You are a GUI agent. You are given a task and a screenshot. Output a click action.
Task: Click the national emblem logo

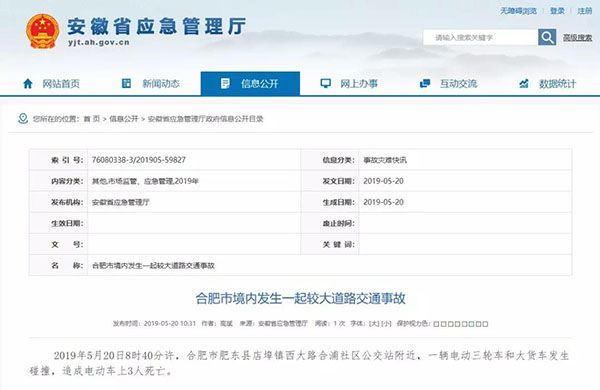click(x=42, y=31)
